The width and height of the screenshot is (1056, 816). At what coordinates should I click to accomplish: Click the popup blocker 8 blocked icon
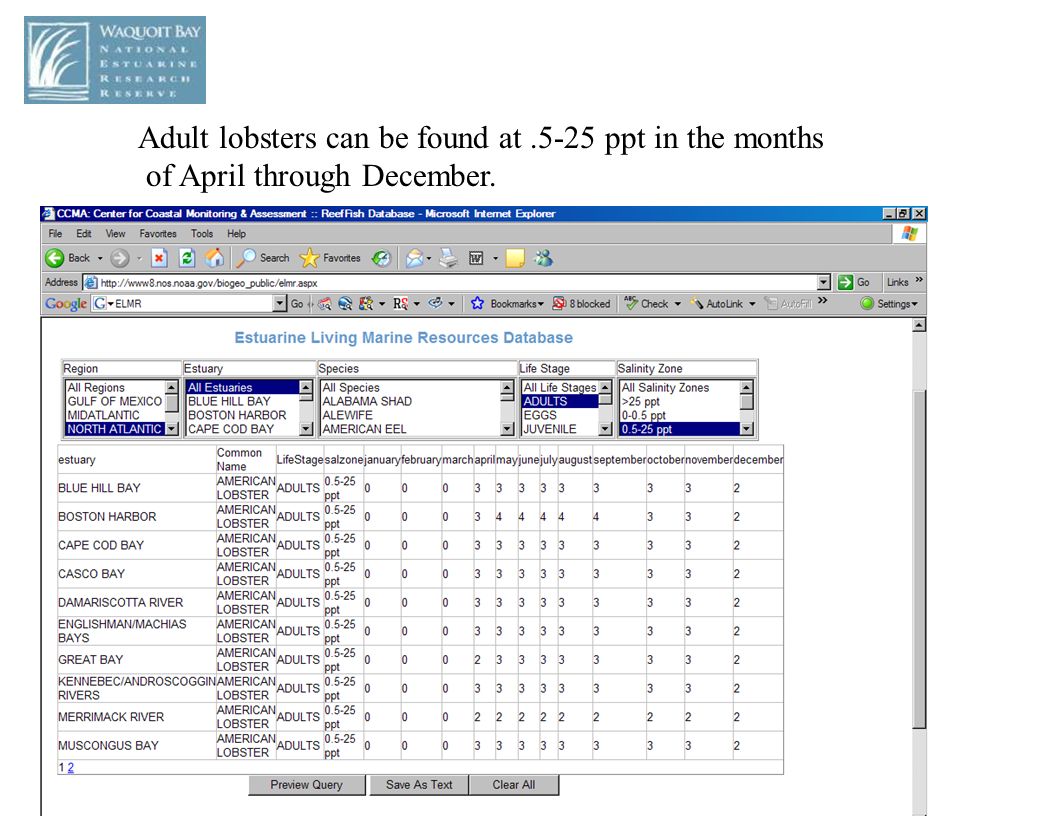click(x=559, y=304)
